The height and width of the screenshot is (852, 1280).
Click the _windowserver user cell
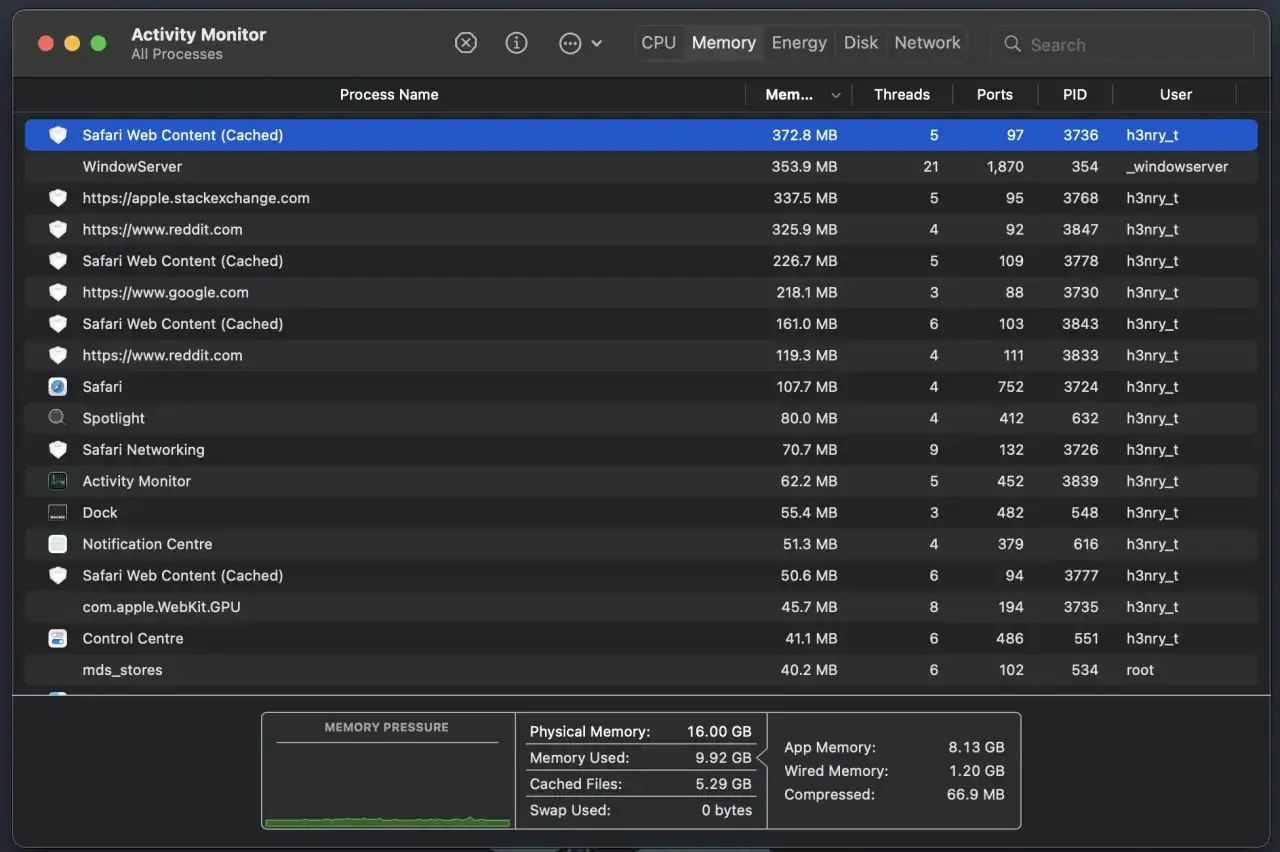[1177, 167]
